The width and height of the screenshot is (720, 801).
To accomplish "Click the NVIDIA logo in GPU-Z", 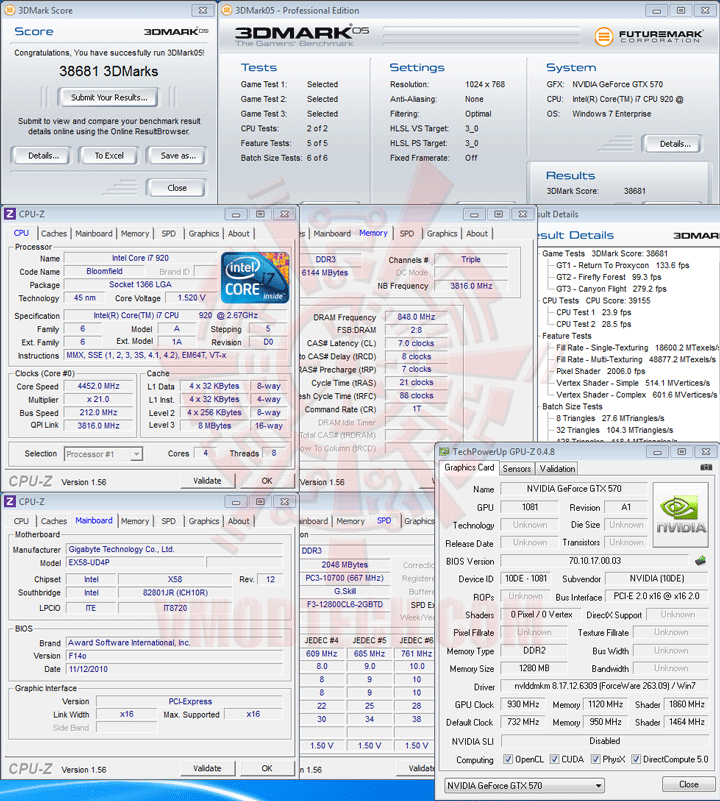I will pos(681,515).
